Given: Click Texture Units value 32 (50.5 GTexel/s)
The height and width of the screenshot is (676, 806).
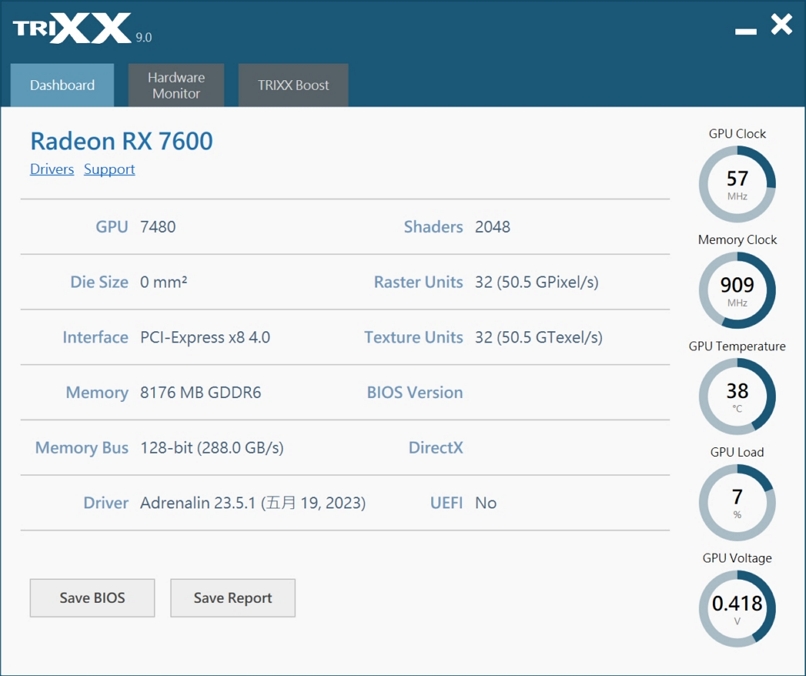Looking at the screenshot, I should click(539, 337).
